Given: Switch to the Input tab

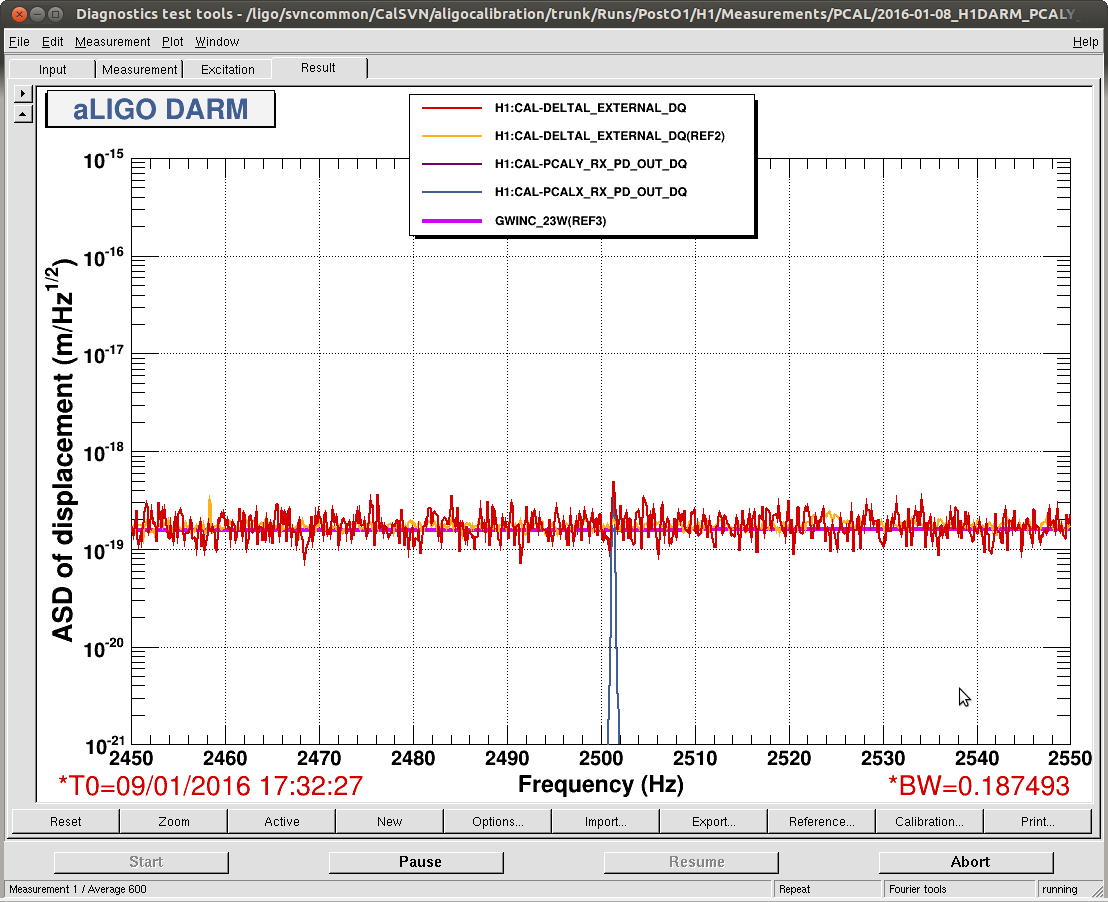Looking at the screenshot, I should (x=52, y=69).
